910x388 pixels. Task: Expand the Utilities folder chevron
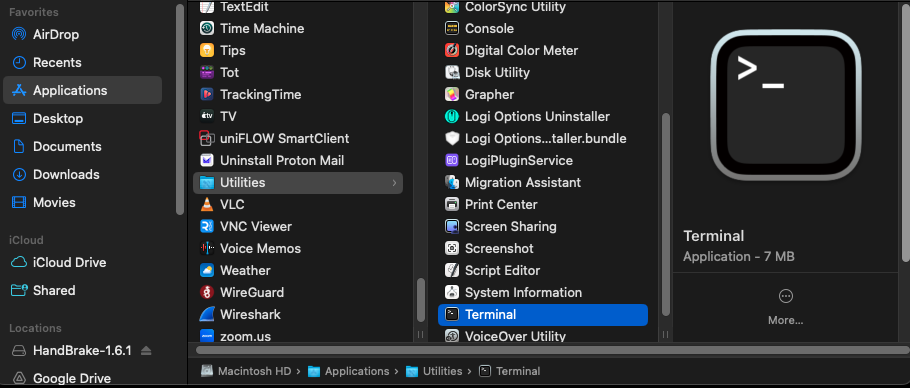(x=394, y=183)
